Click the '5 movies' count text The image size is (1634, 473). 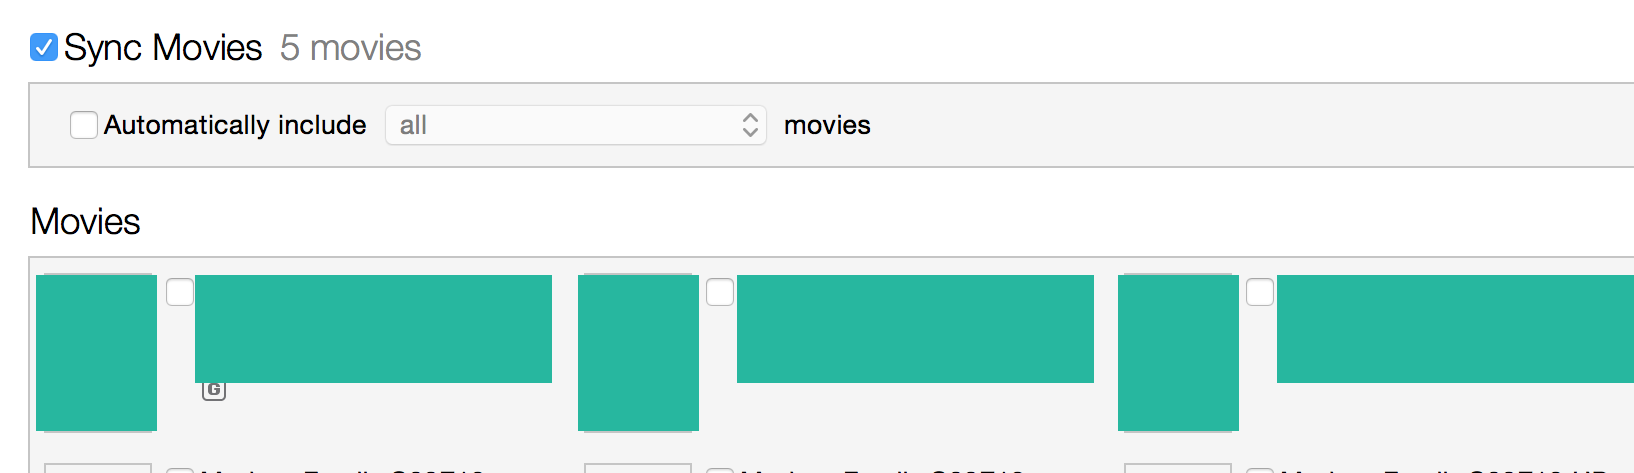click(x=351, y=48)
